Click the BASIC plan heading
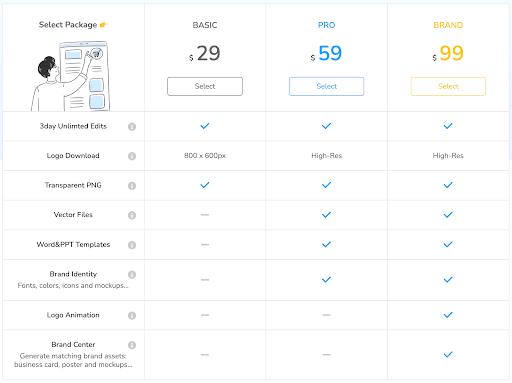 205,25
